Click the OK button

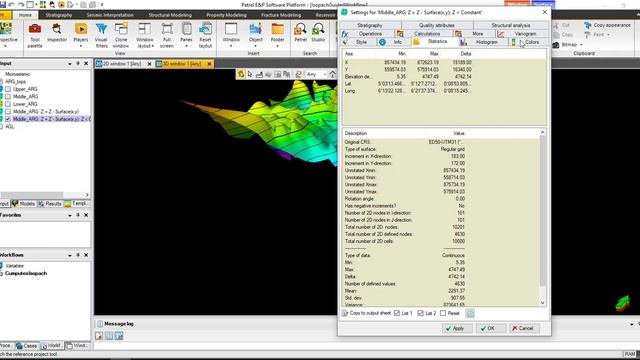pyautogui.click(x=491, y=328)
